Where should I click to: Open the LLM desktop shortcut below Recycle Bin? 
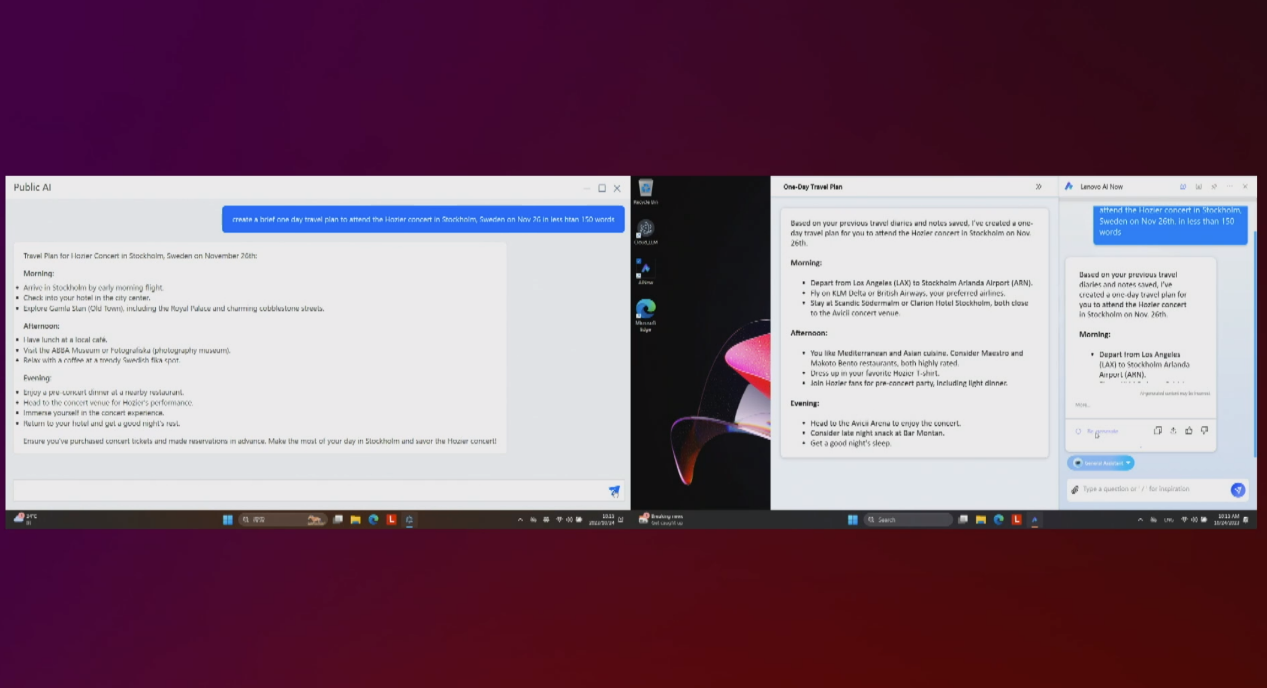tap(646, 232)
